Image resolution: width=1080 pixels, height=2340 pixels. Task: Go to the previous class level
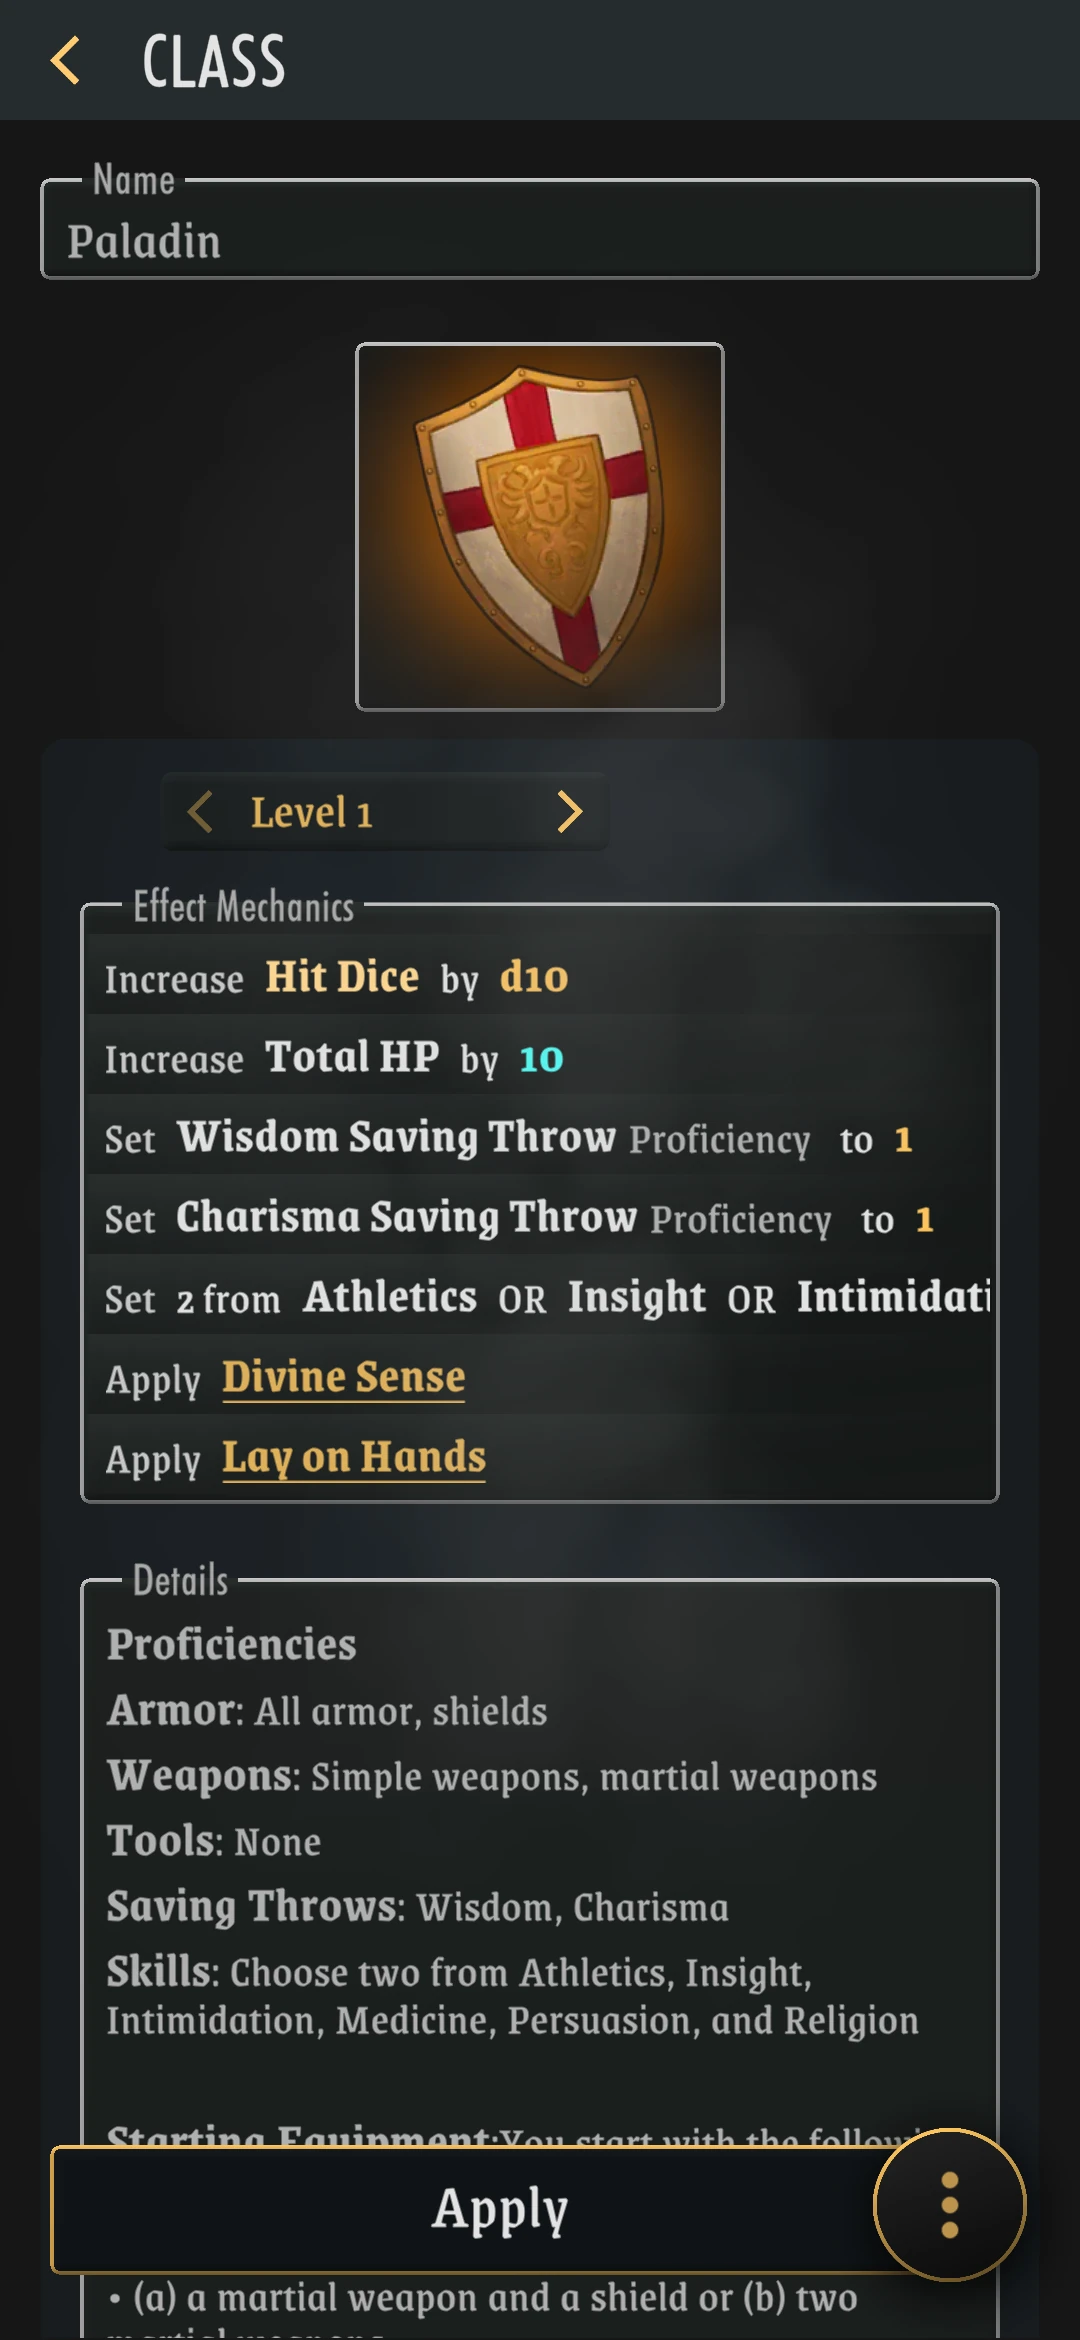tap(200, 812)
